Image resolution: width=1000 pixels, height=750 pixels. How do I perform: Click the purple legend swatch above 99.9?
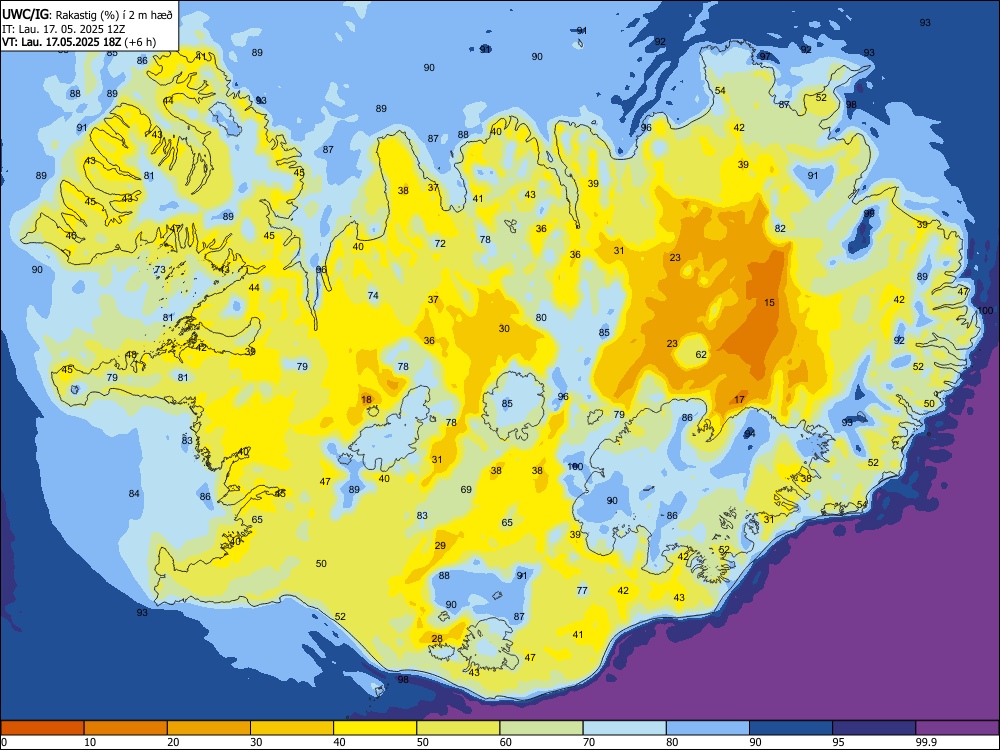957,728
